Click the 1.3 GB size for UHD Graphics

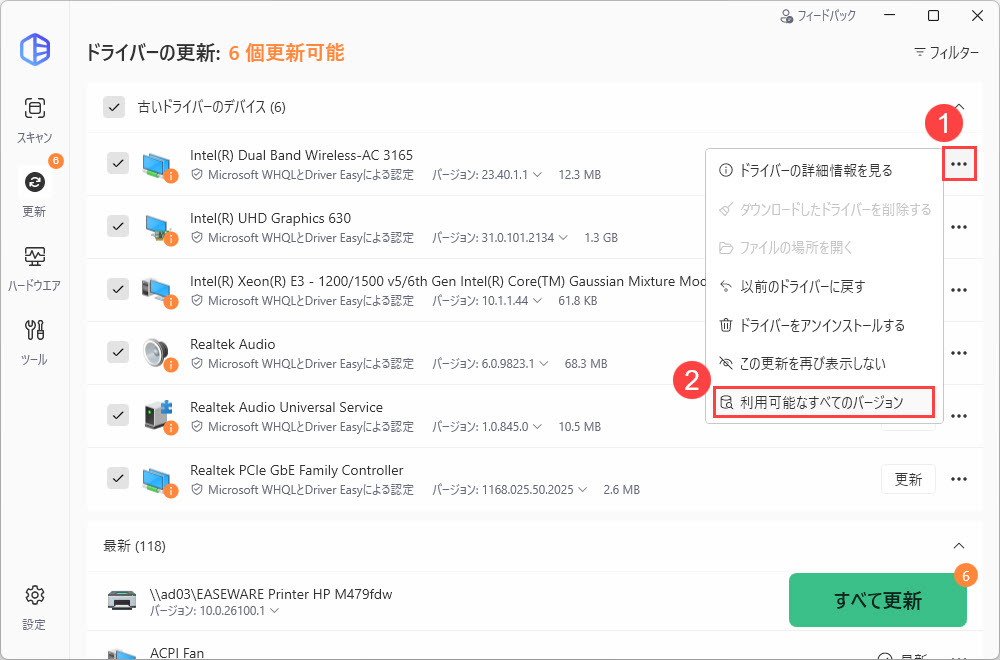[x=601, y=238]
